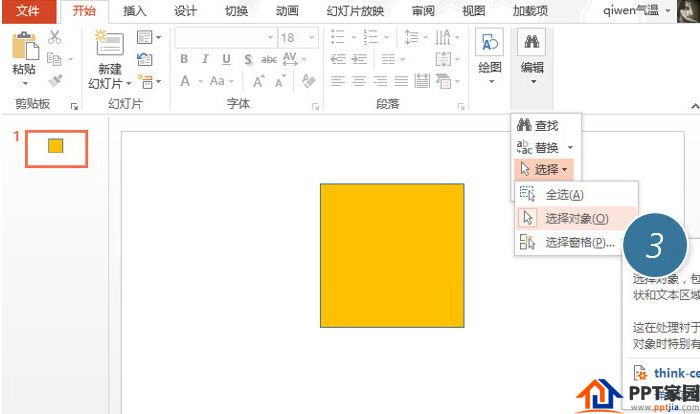Screen dimensions: 700x414
Task: Toggle Justify paragraph alignment
Action: [401, 81]
